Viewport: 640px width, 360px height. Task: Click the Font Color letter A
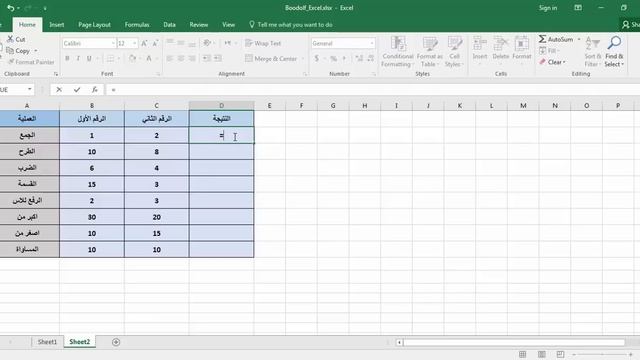149,59
